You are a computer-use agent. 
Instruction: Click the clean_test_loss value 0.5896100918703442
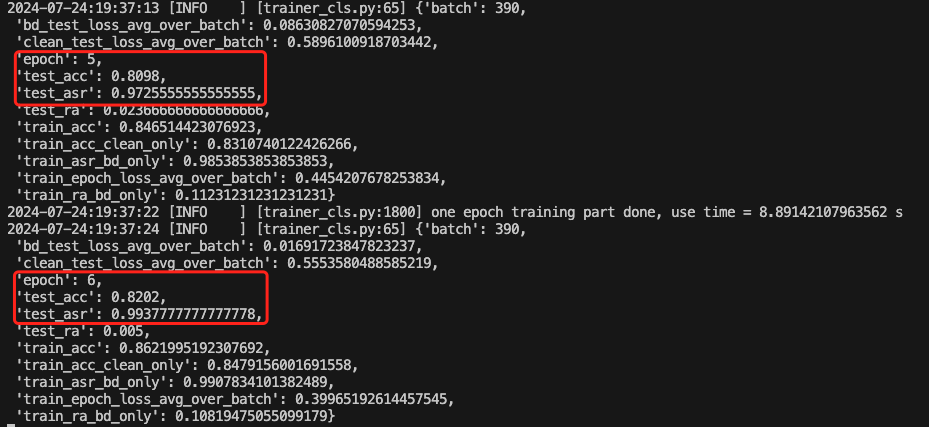coord(363,43)
